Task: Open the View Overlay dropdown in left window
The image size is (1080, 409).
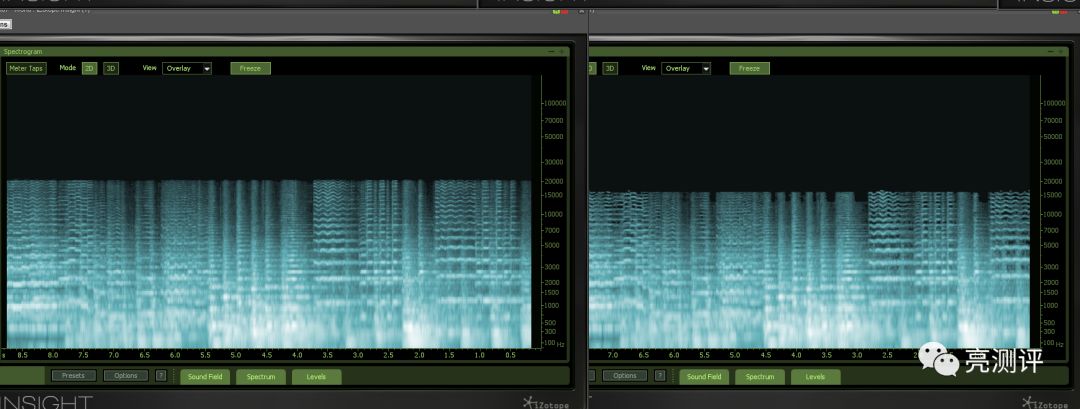Action: coord(187,68)
